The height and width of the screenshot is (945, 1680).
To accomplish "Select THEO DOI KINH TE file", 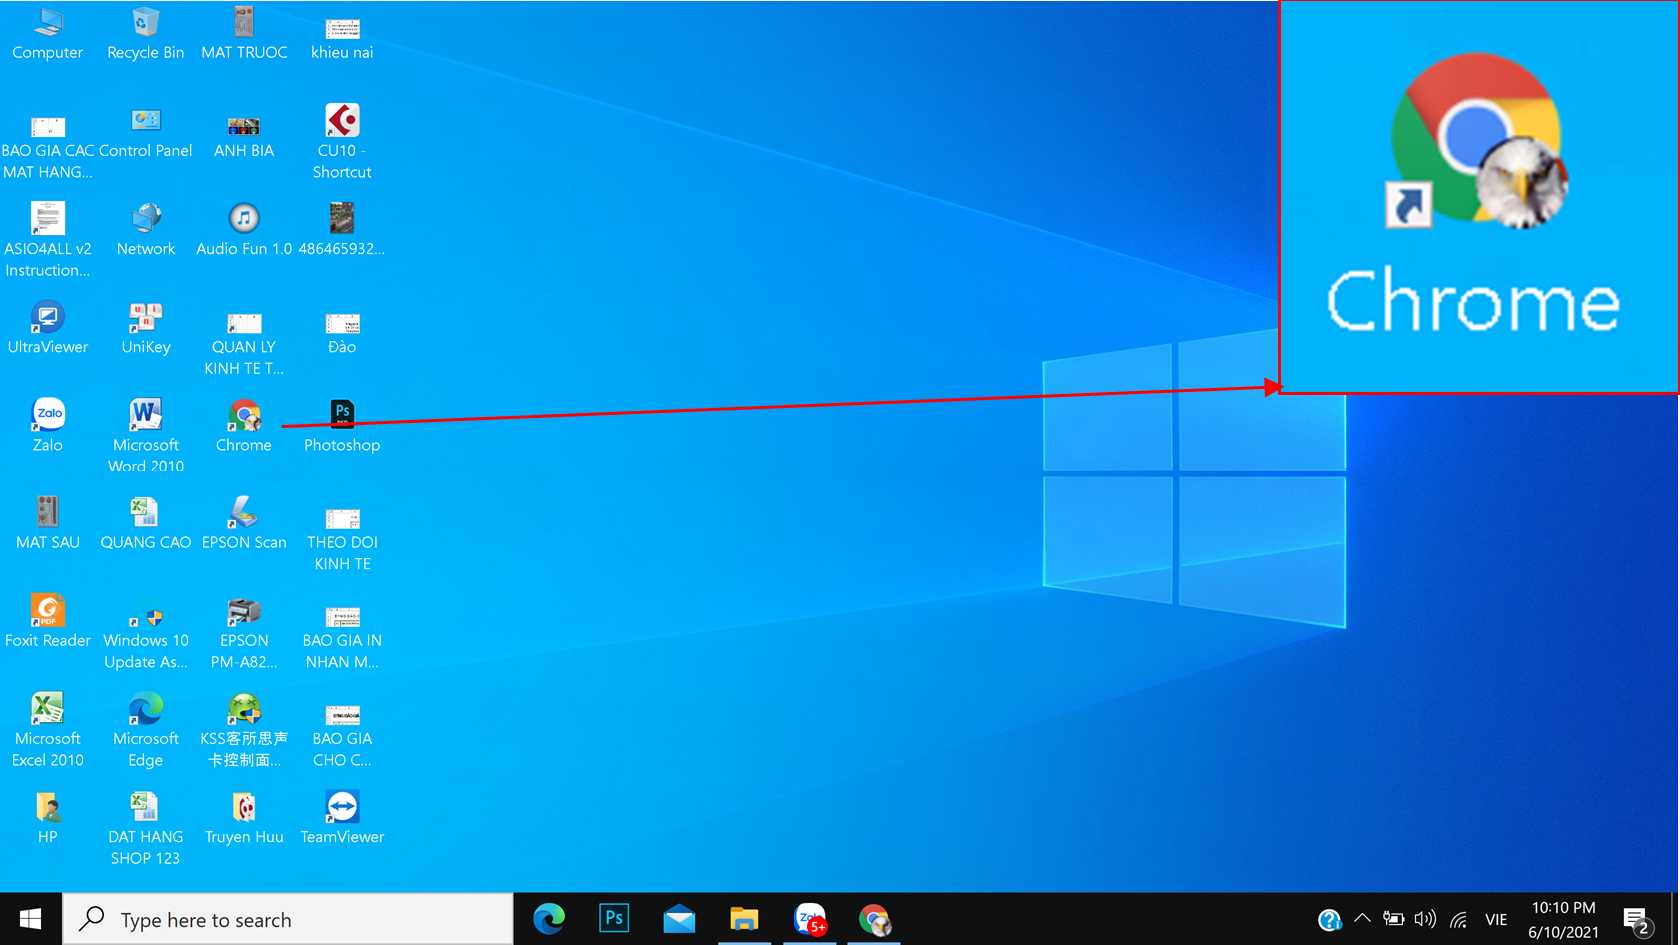I will pos(342,540).
